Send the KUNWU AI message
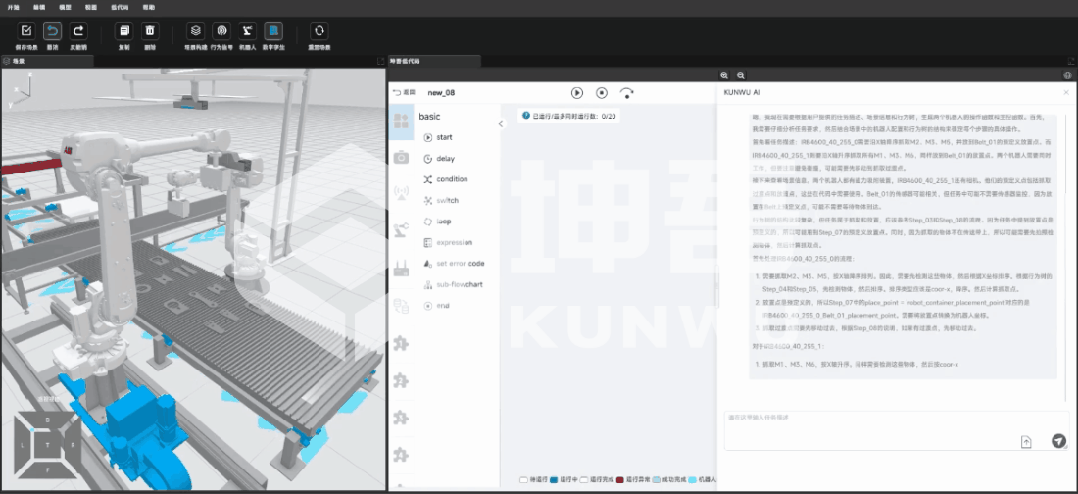Image resolution: width=1078 pixels, height=494 pixels. tap(1059, 441)
